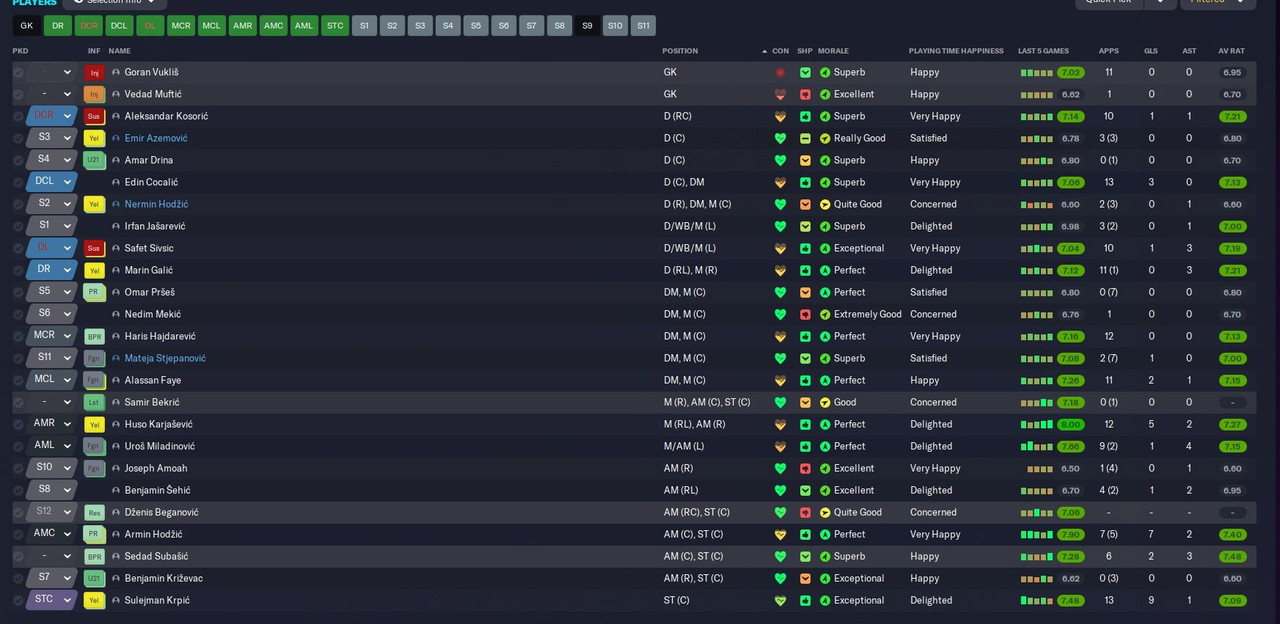Click the red match sharpness icon for Vedad Muftić
Screen dimensions: 1280x624
coord(805,94)
